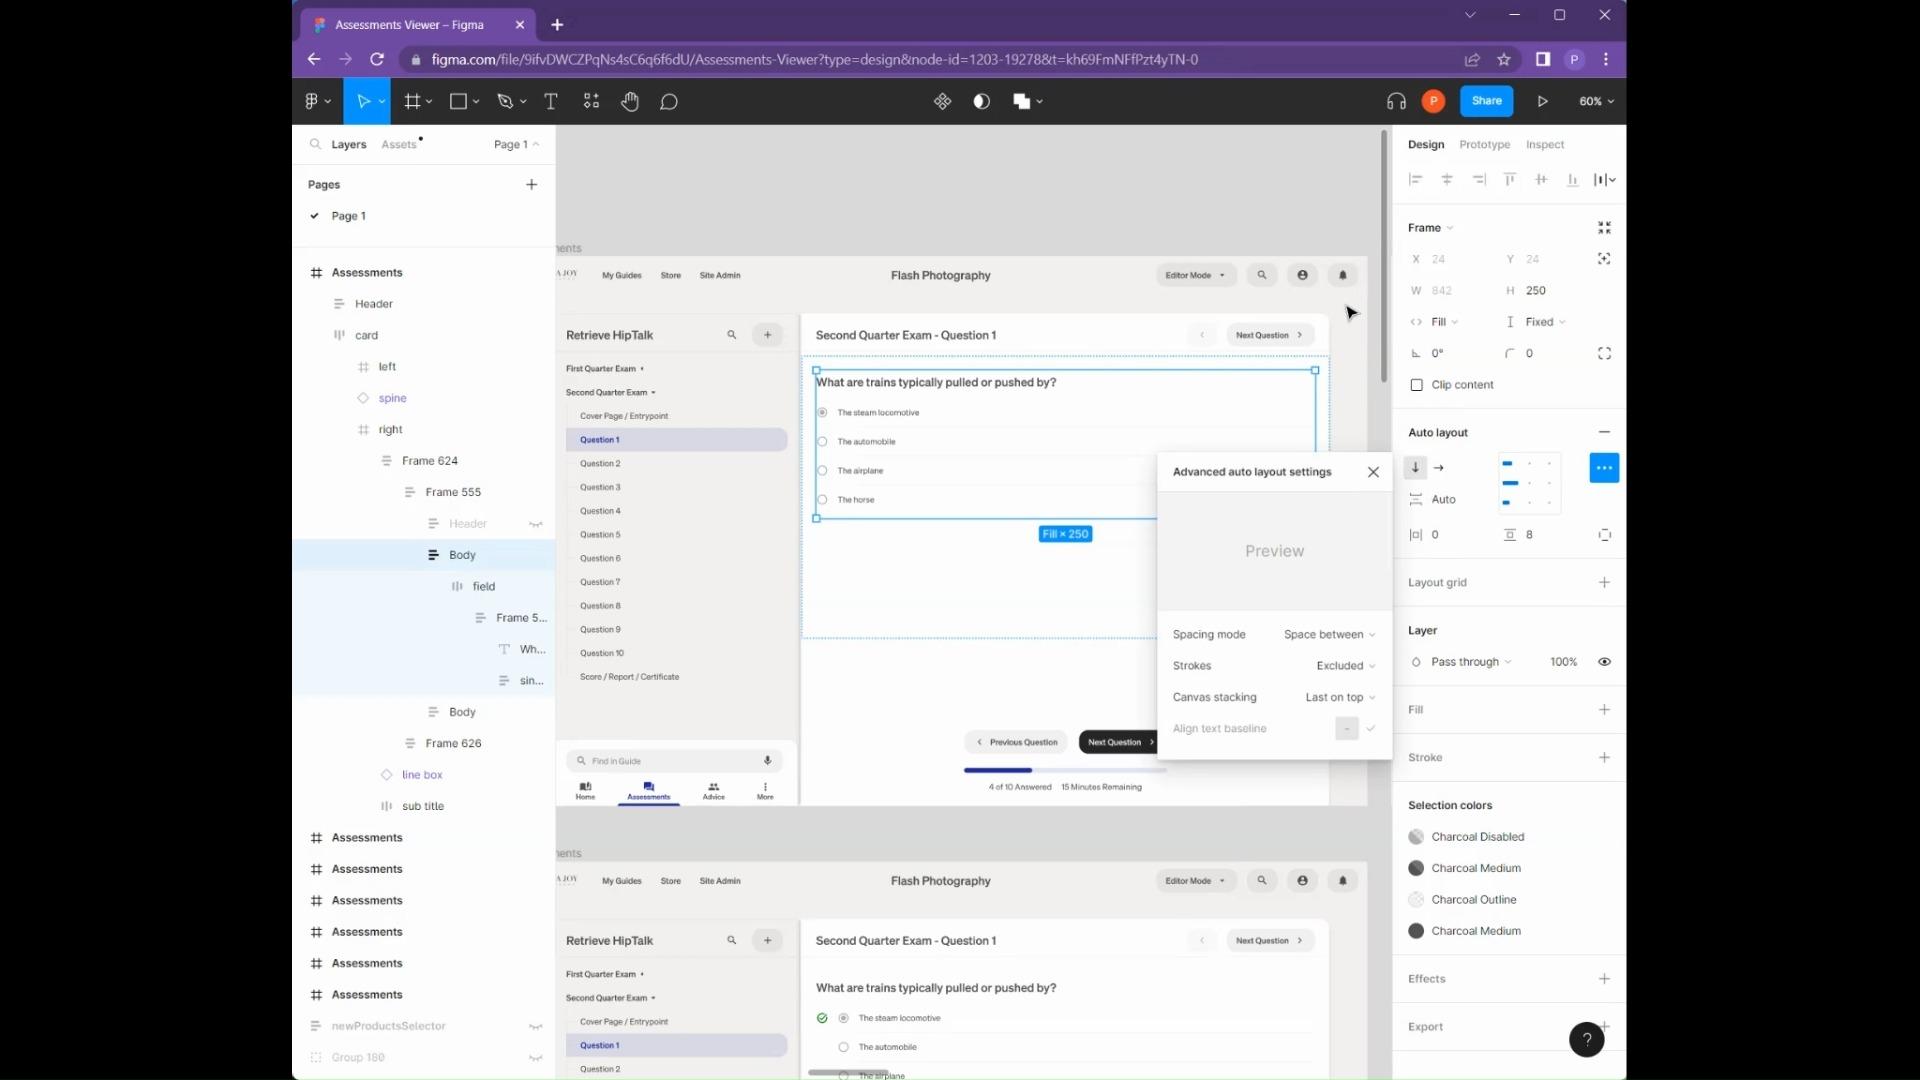Toggle the mask/contrast icon in toolbar

coord(981,101)
